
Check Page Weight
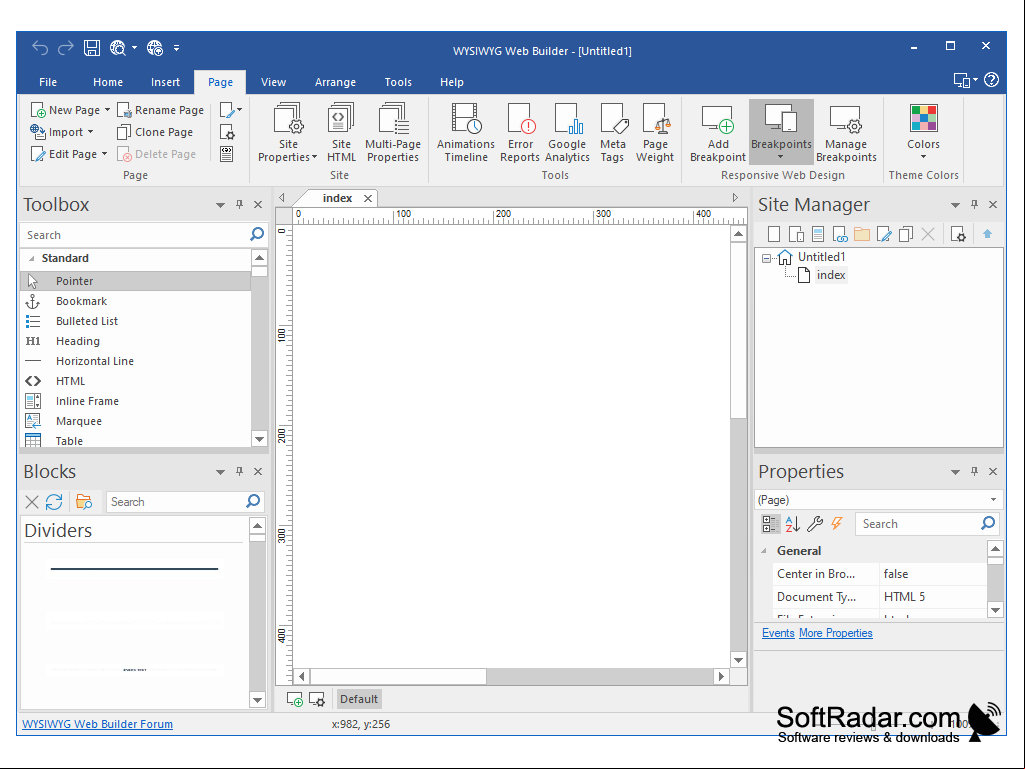tap(655, 132)
